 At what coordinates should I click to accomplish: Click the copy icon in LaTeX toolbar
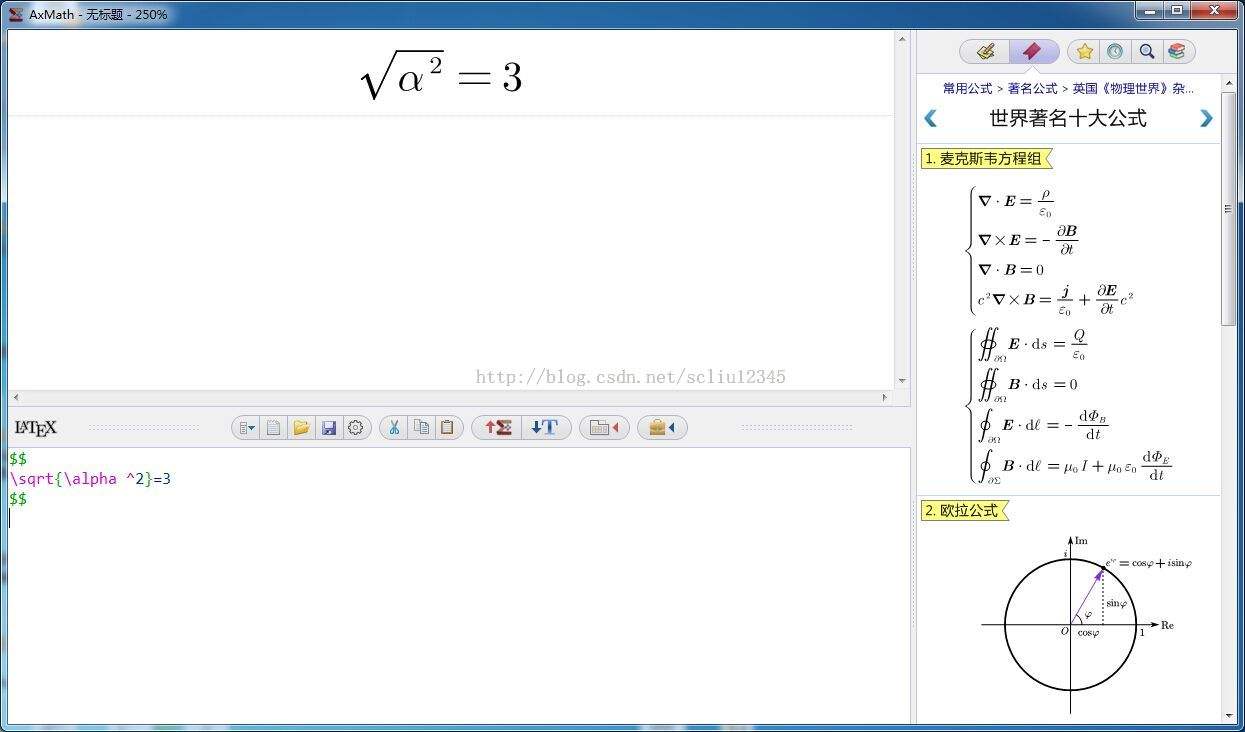pos(421,428)
